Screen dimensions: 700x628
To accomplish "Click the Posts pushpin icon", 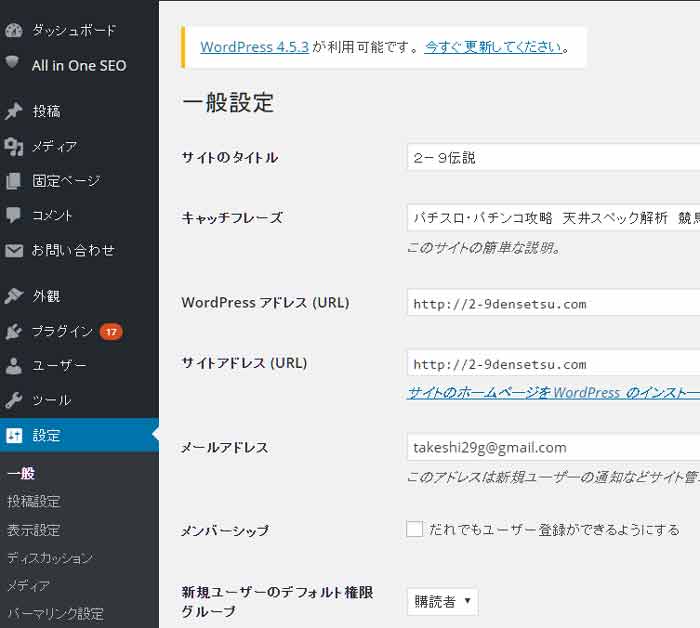I will 13,111.
